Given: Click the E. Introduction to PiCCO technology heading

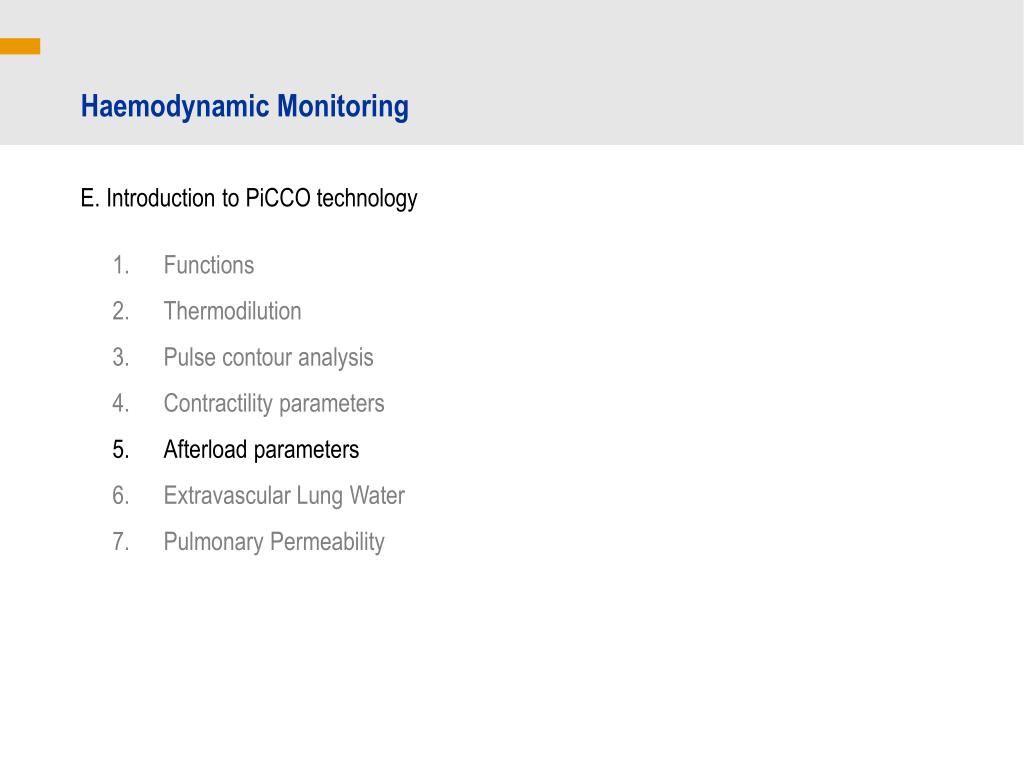Looking at the screenshot, I should click(249, 199).
